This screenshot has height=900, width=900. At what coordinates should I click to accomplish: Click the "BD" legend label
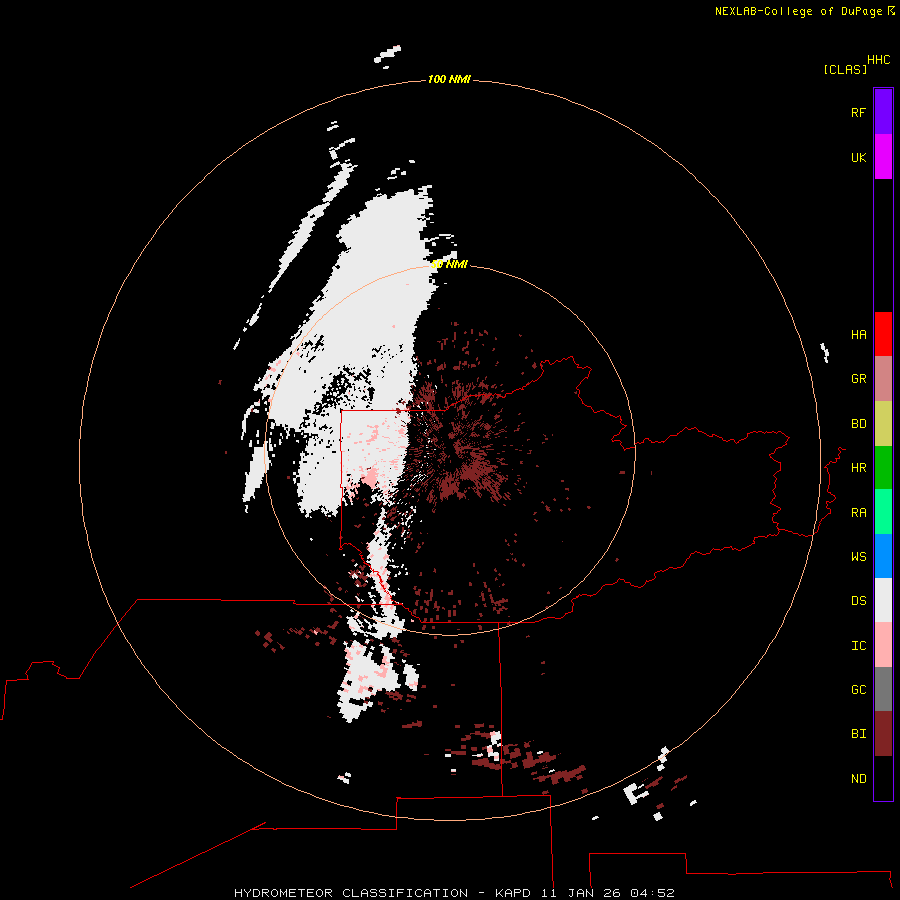858,424
